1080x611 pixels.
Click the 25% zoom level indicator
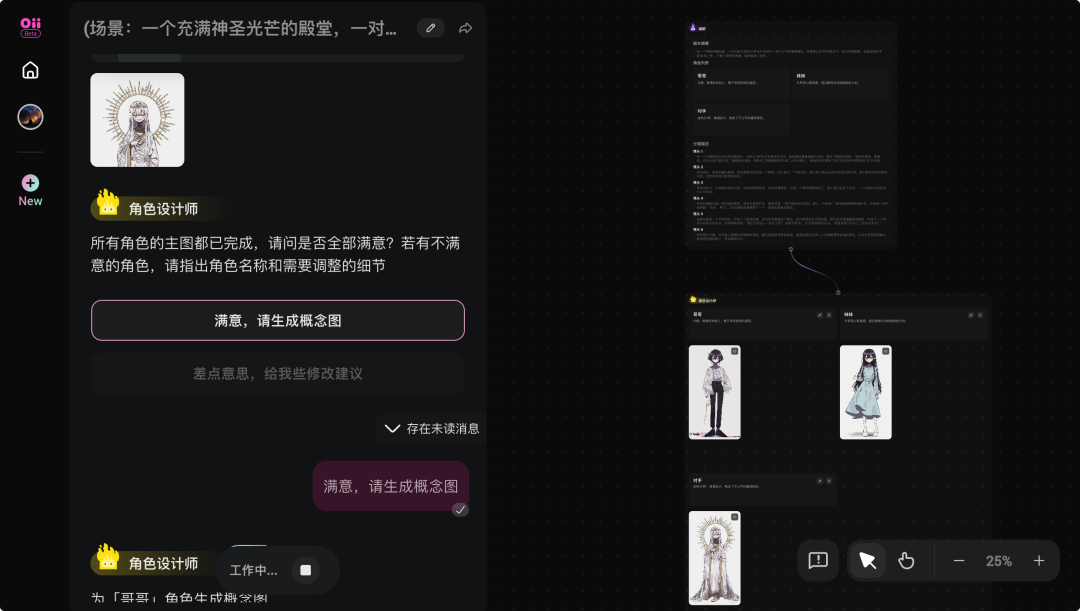click(998, 561)
